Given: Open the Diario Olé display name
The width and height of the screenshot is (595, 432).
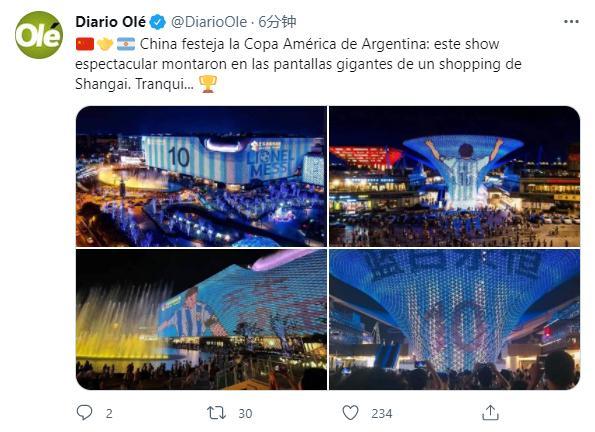Looking at the screenshot, I should click(110, 22).
